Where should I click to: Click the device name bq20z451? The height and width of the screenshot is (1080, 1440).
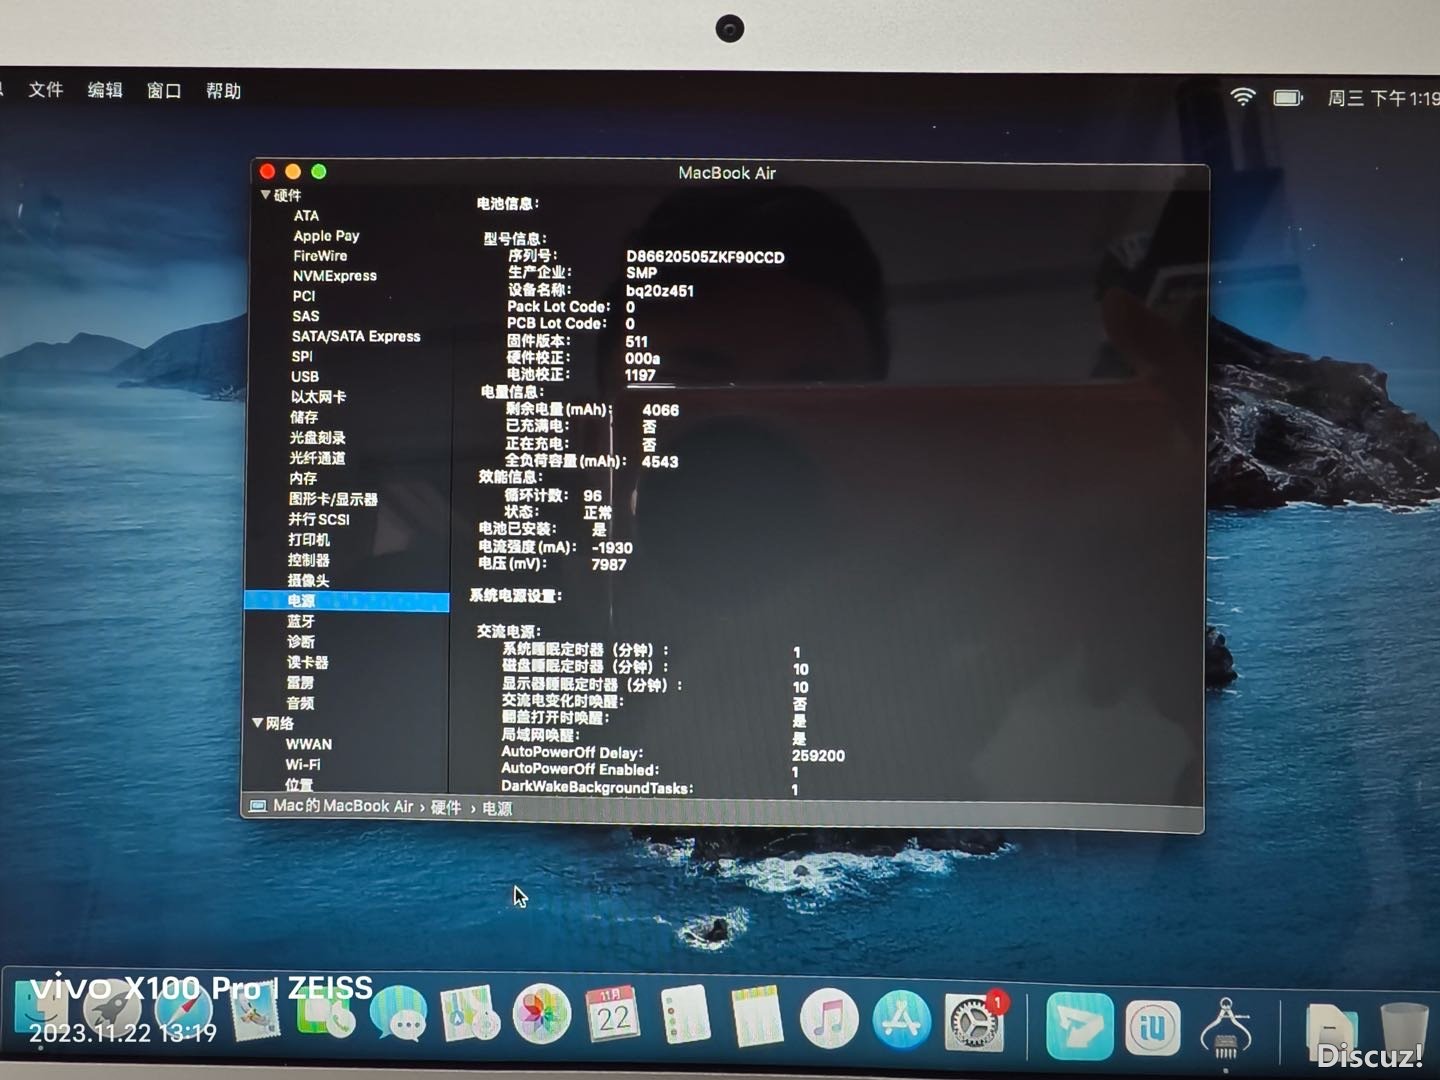pos(659,291)
